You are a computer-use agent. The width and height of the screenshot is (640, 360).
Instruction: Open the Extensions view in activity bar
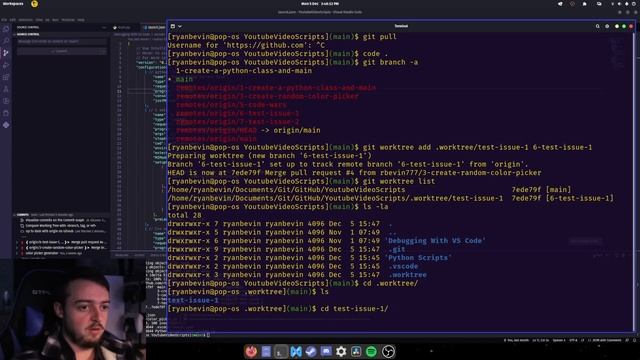point(6,77)
